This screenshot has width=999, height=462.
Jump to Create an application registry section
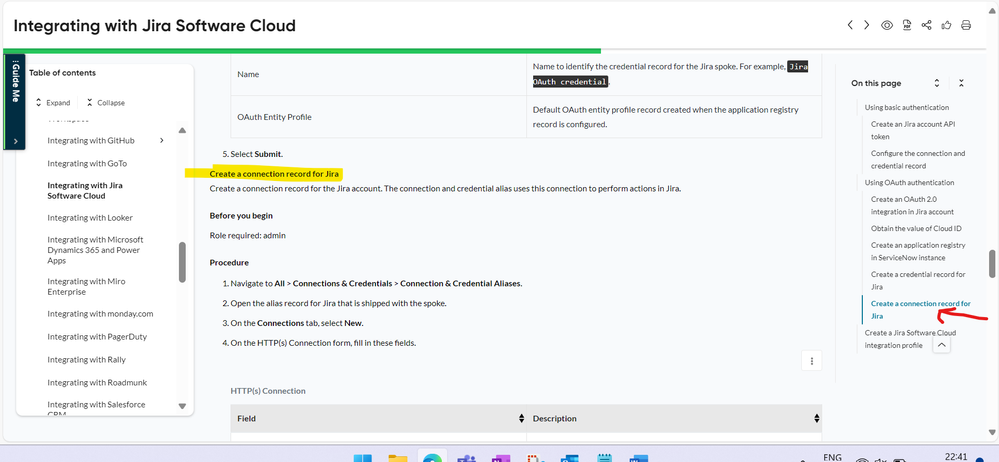point(918,251)
